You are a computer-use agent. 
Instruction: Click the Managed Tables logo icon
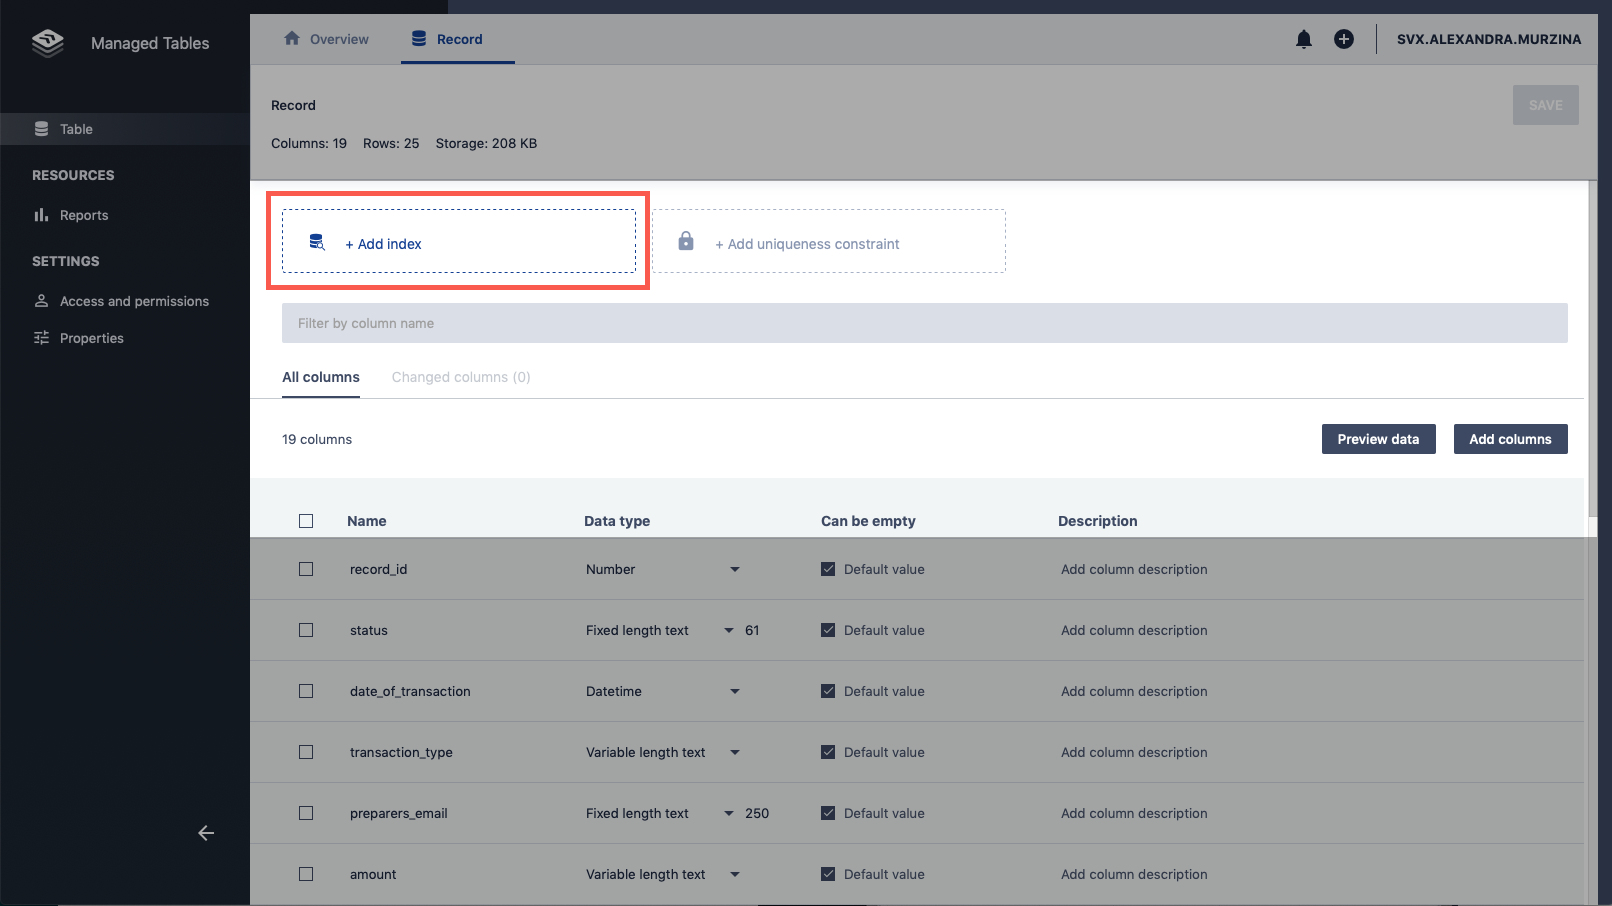(47, 43)
